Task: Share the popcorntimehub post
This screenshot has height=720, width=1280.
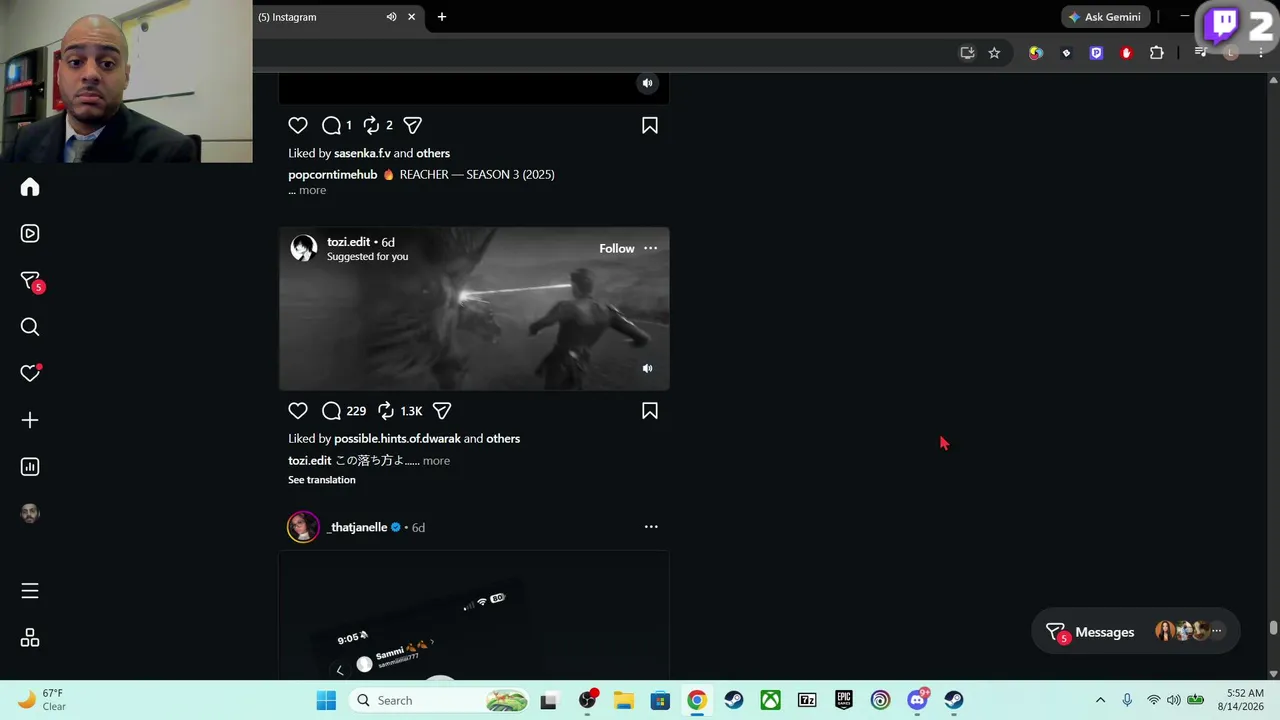Action: point(412,125)
